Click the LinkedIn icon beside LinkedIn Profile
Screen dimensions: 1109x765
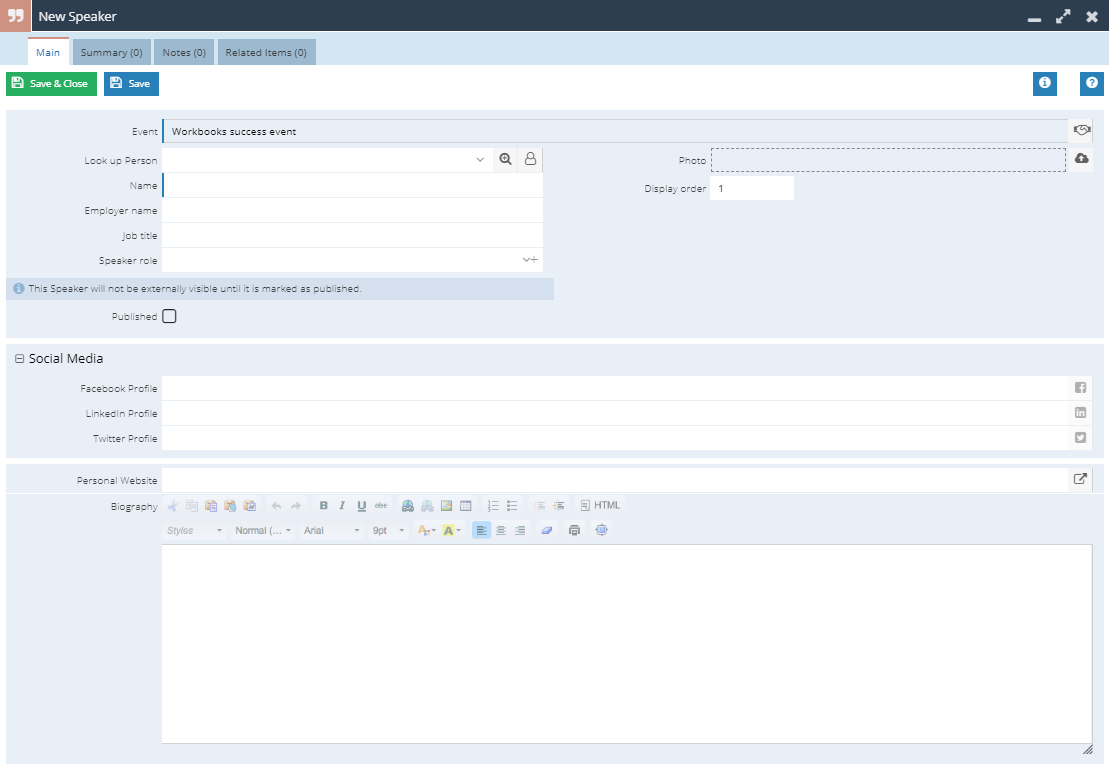pyautogui.click(x=1080, y=413)
